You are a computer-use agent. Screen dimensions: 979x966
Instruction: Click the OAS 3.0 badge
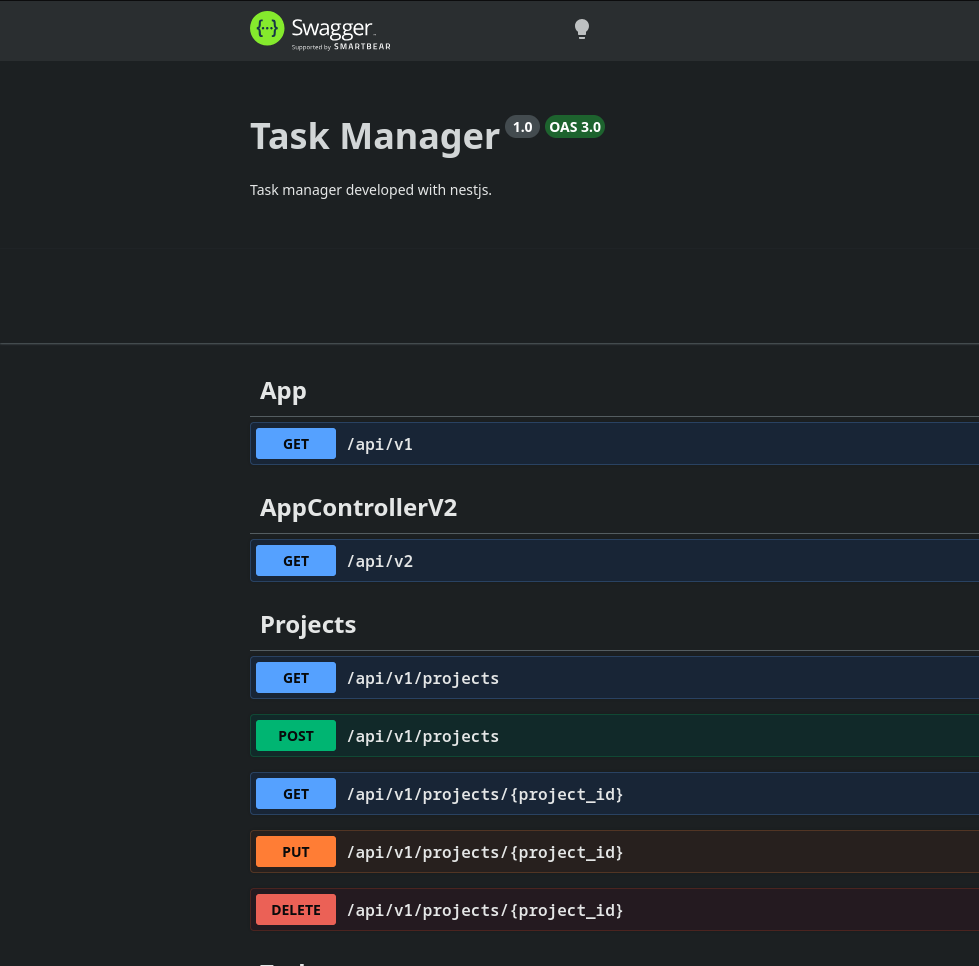(x=575, y=127)
